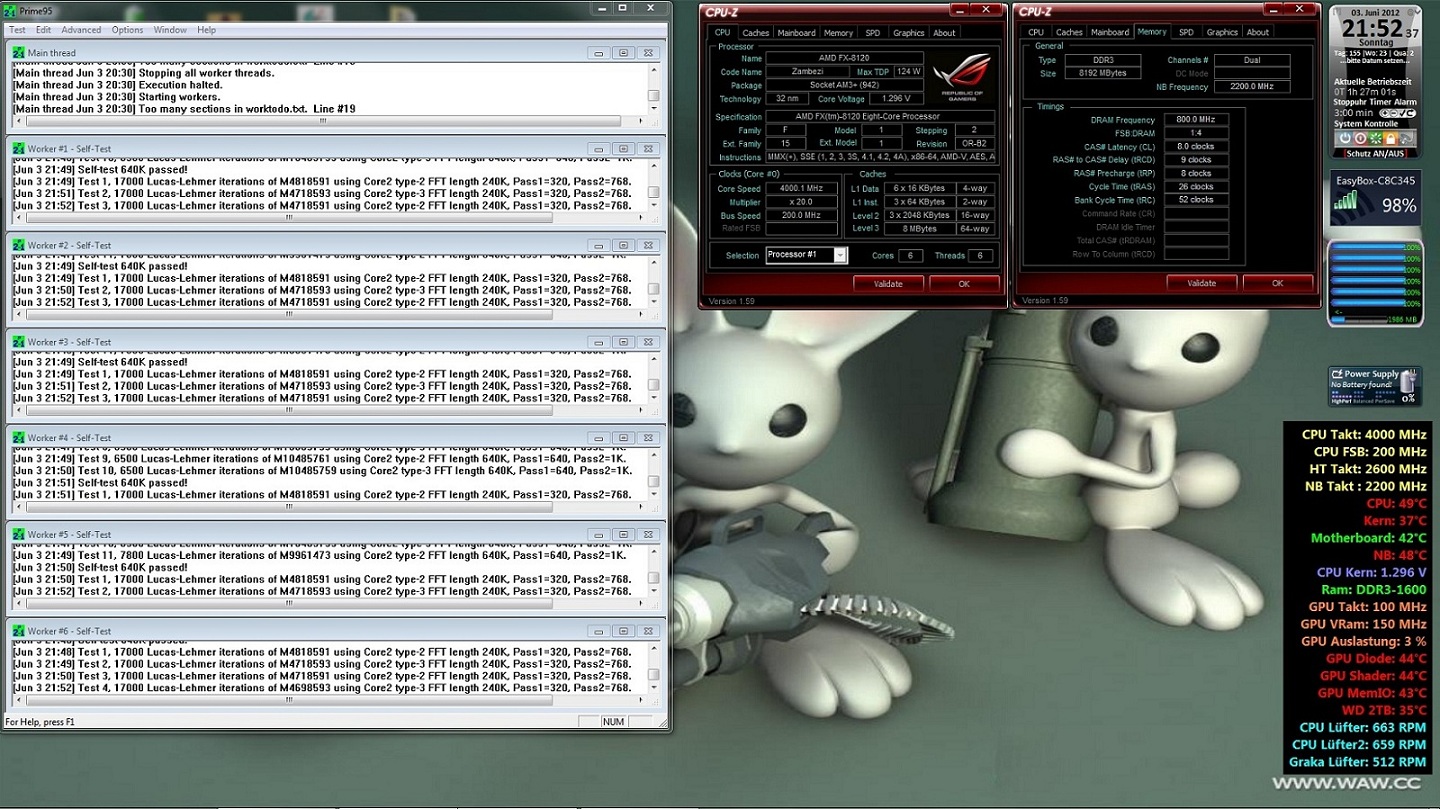The width and height of the screenshot is (1440, 809).
Task: Click the Worker #1 Self-Test window icon
Action: click(x=19, y=149)
